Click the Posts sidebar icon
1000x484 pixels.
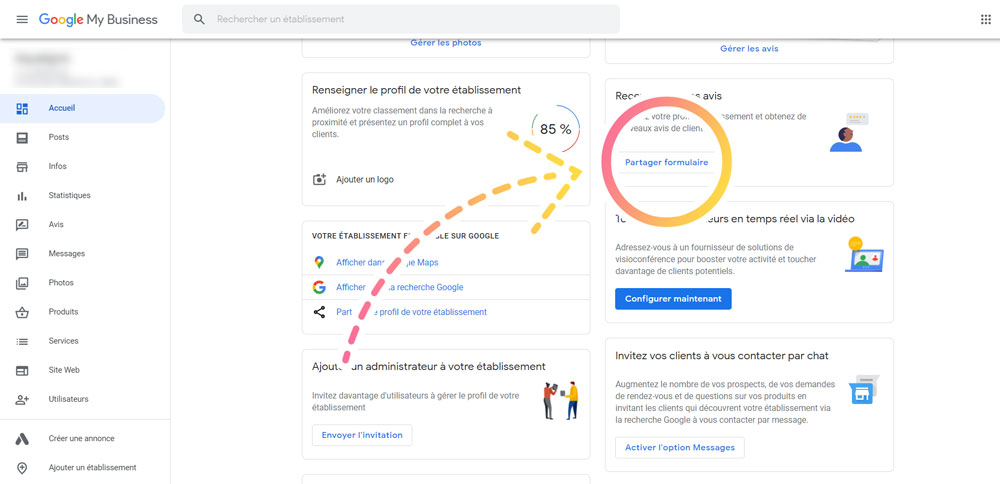(22, 138)
